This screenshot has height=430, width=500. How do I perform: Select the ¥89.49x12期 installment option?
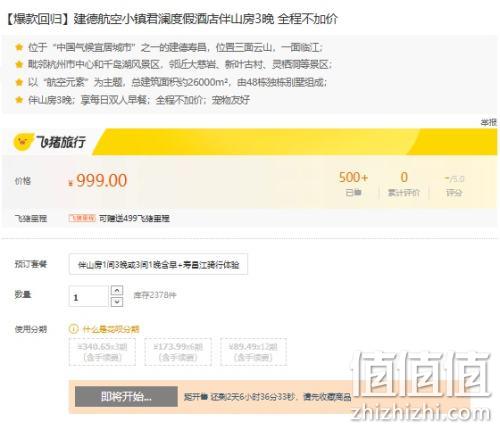[253, 352]
